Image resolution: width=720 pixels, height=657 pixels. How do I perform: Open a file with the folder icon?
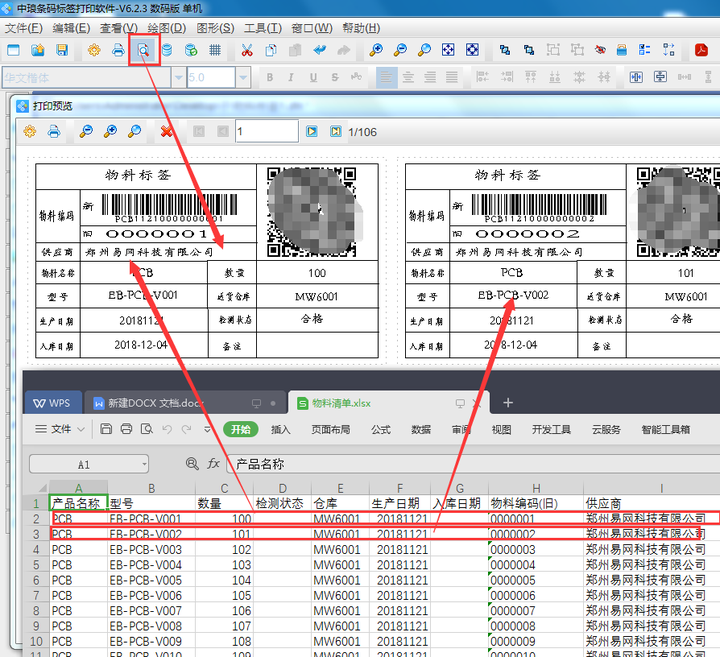pyautogui.click(x=38, y=50)
